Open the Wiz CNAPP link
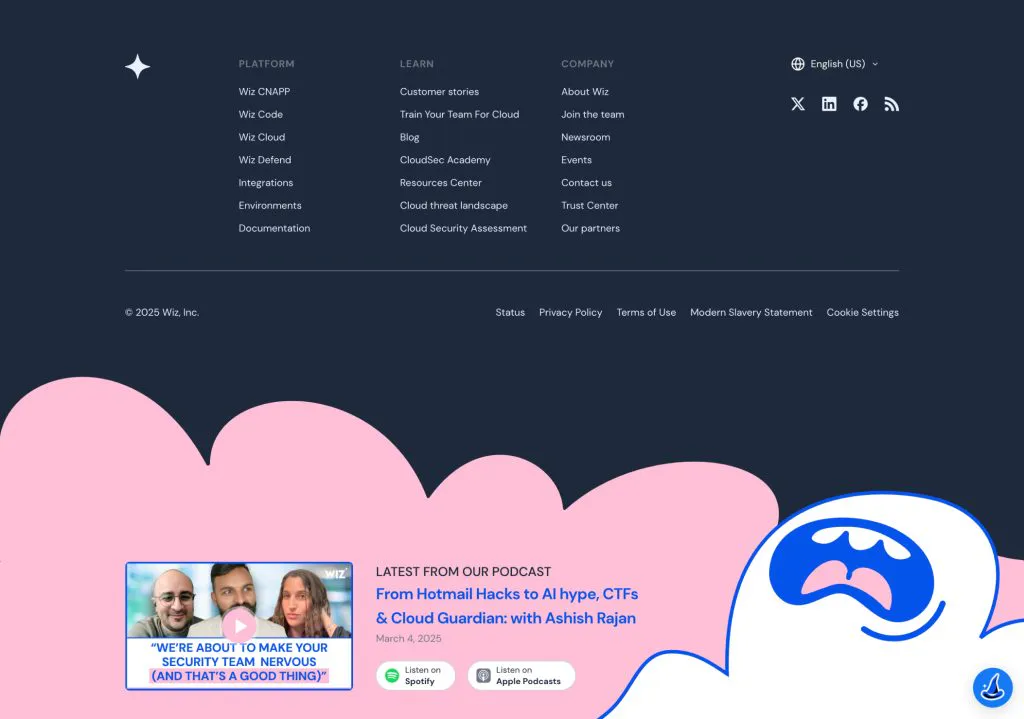Viewport: 1024px width, 719px height. click(x=264, y=91)
